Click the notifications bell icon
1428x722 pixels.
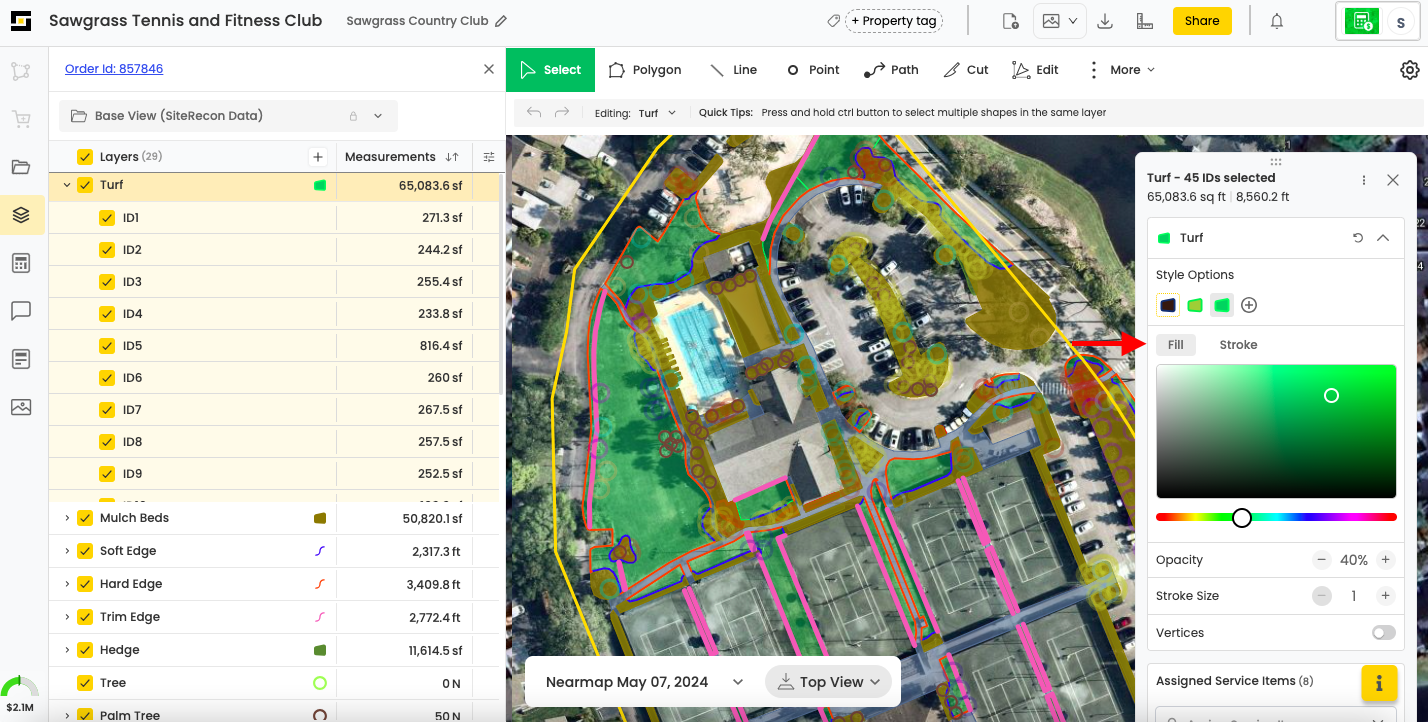click(x=1277, y=21)
